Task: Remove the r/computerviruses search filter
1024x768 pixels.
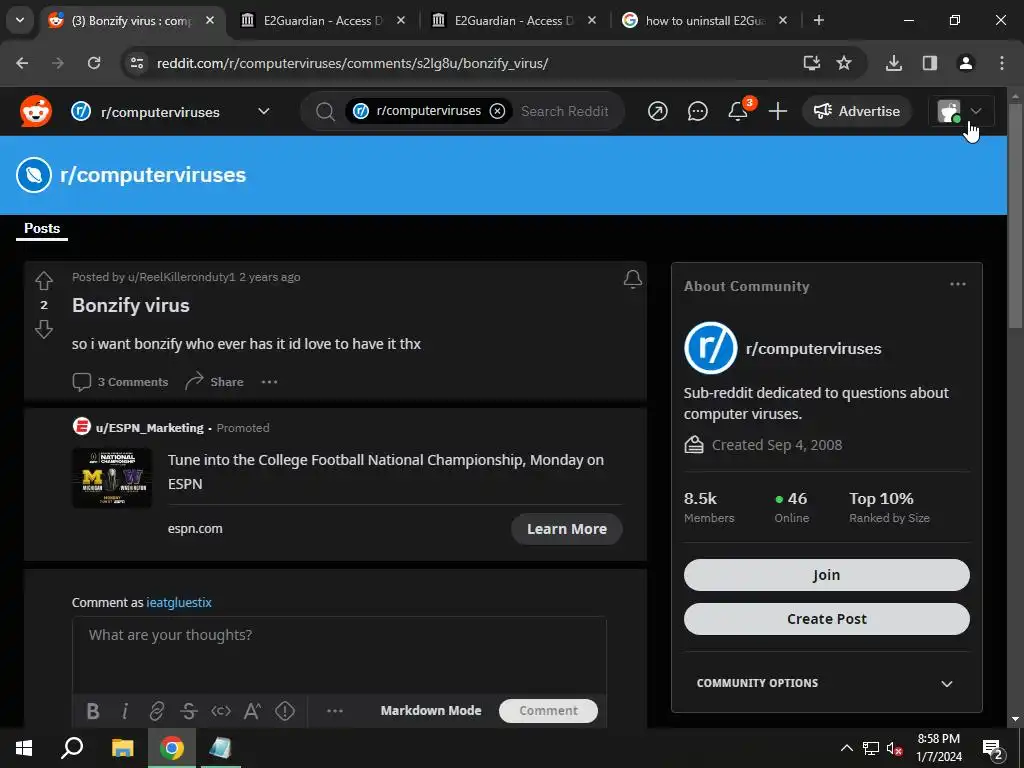Action: [x=497, y=111]
